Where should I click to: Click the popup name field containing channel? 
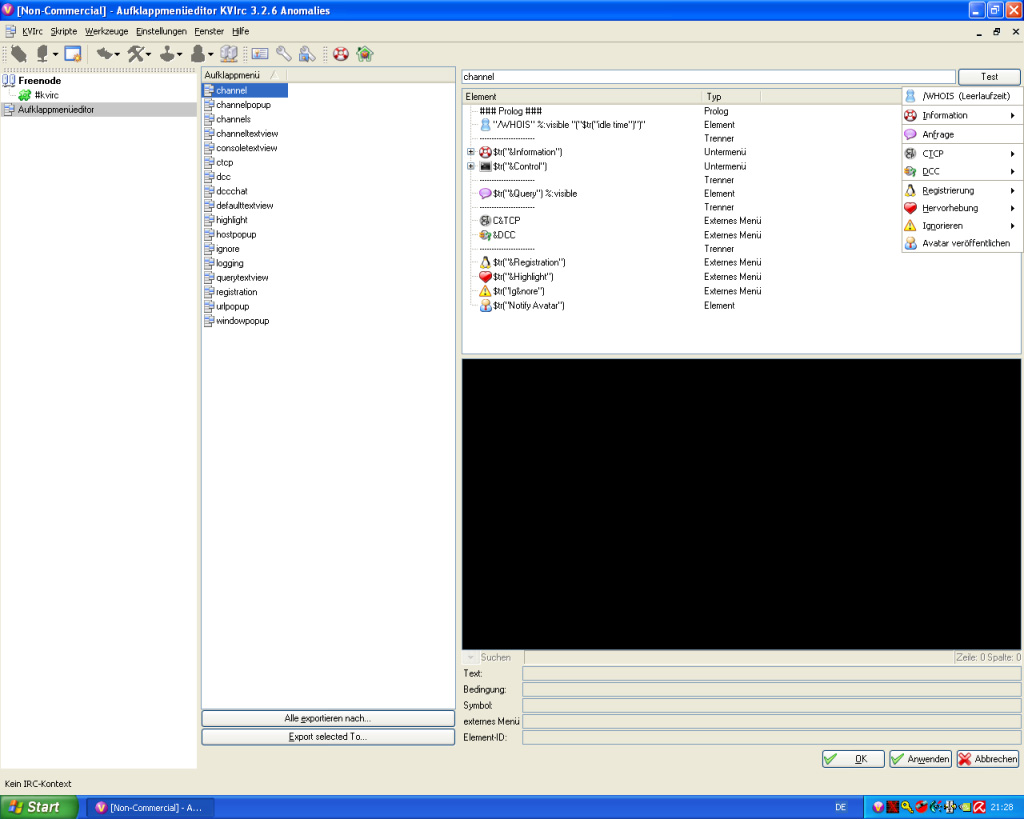tap(708, 77)
